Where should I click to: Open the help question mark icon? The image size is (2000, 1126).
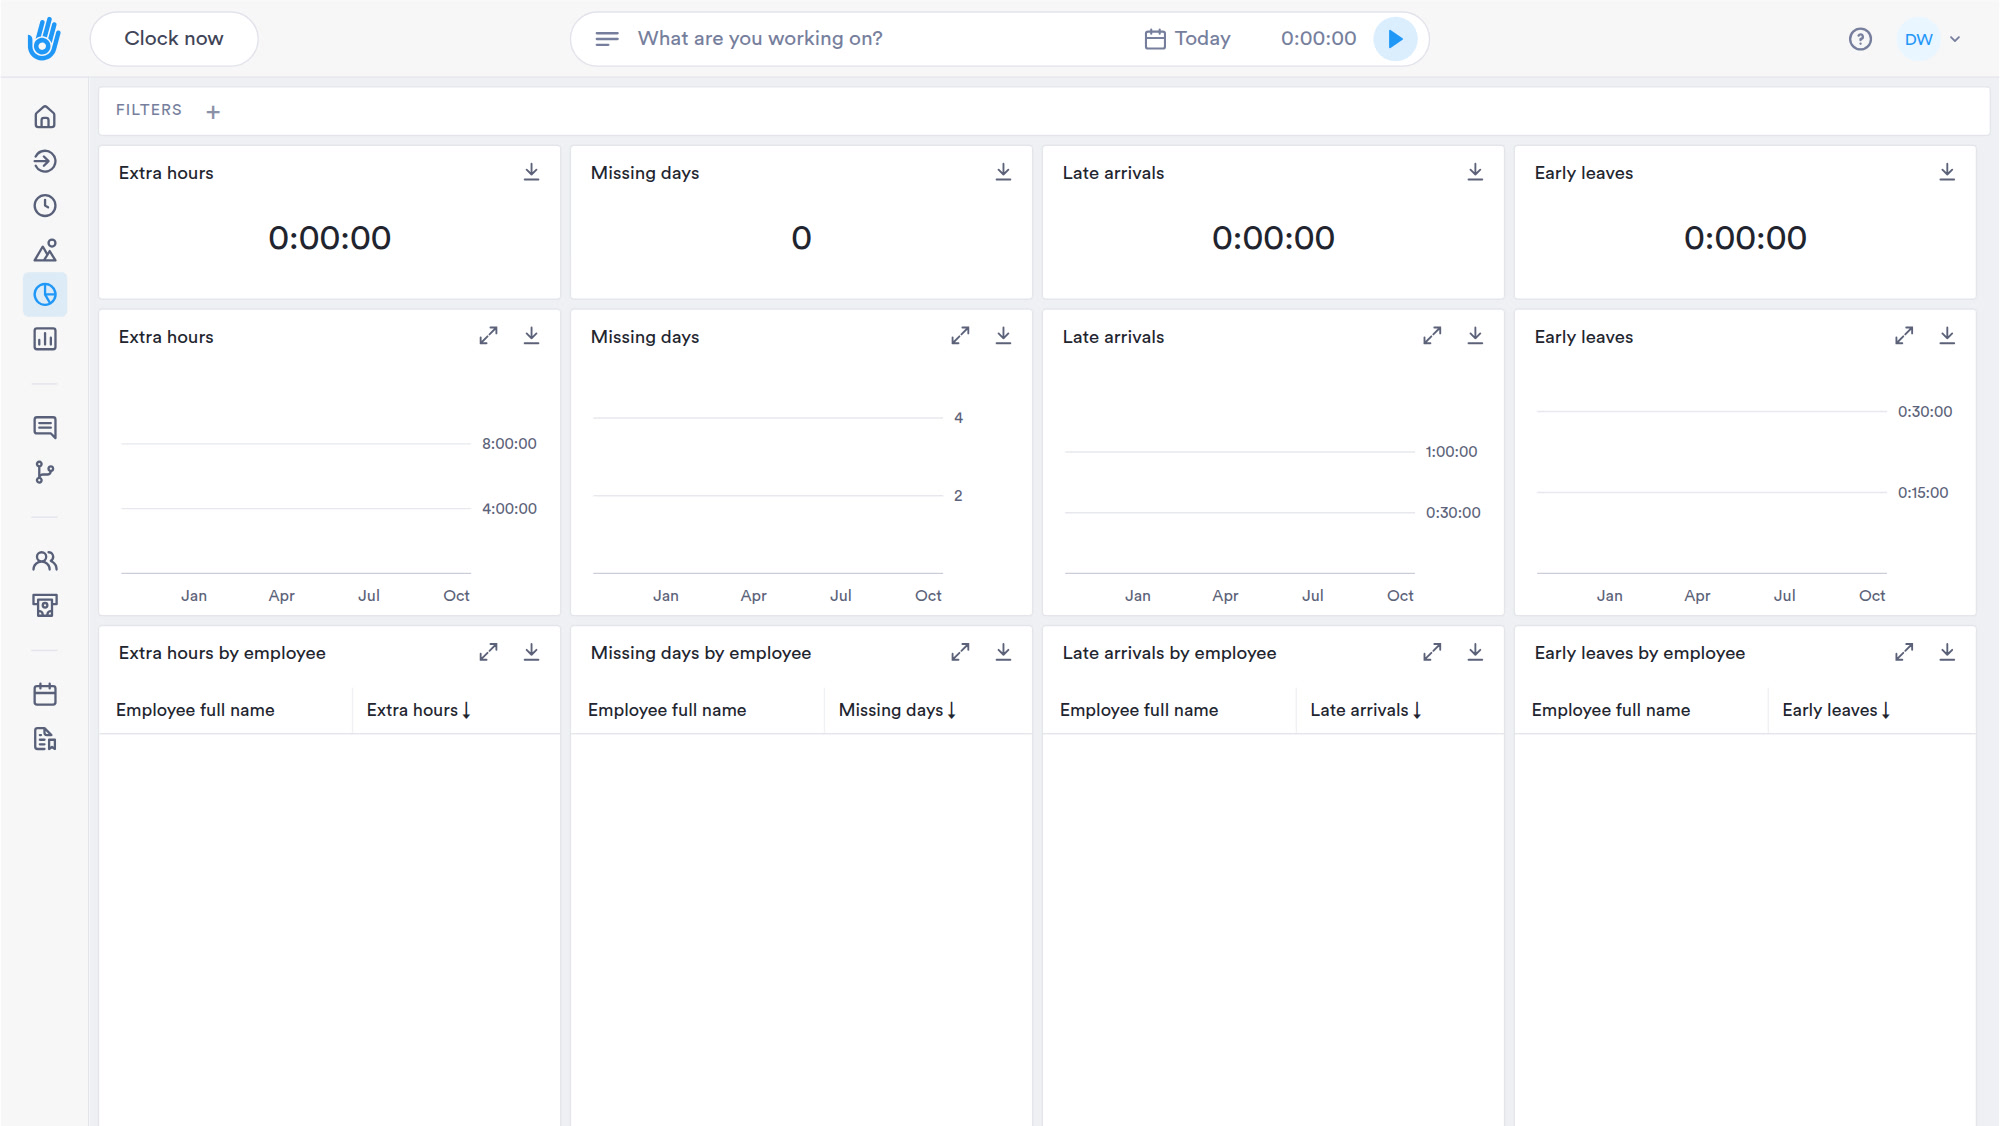(1860, 39)
